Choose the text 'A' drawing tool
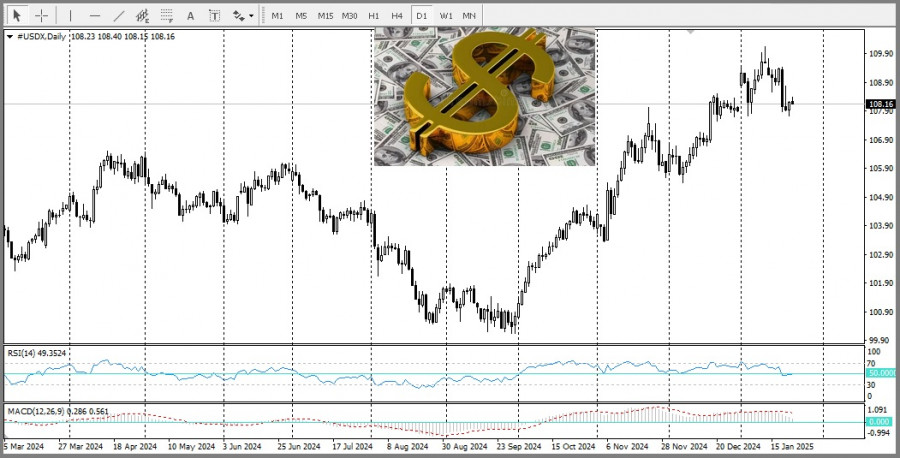Image resolution: width=900 pixels, height=458 pixels. pyautogui.click(x=191, y=16)
